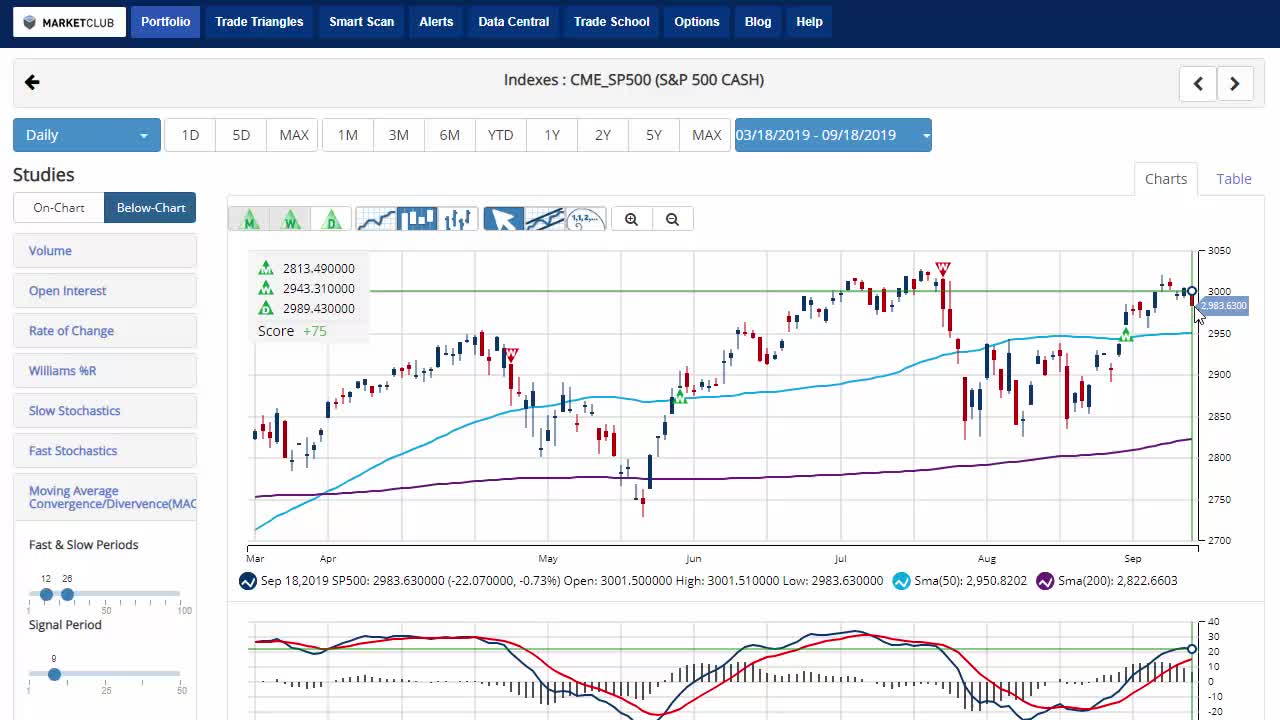This screenshot has width=1280, height=720.
Task: Go to previous symbol chevron
Action: tap(1198, 84)
